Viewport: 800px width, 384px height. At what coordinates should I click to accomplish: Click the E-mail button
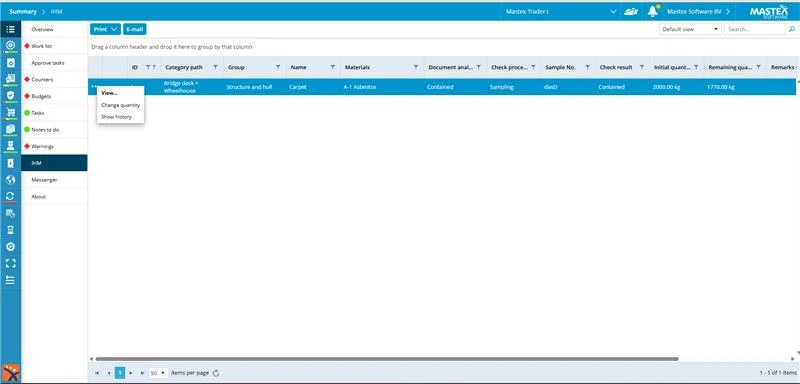point(135,29)
